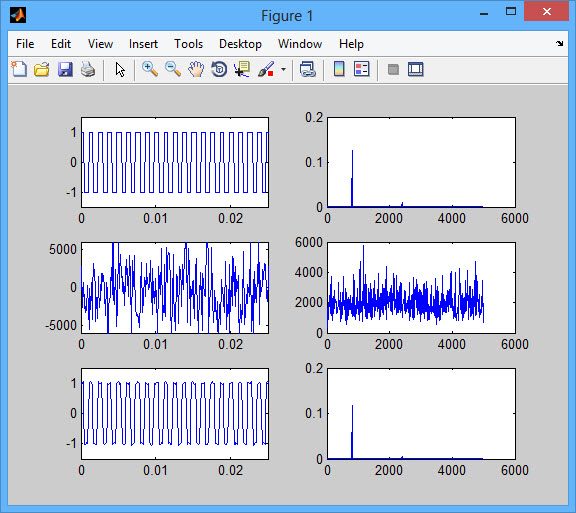Image resolution: width=576 pixels, height=513 pixels.
Task: Click inside the noisy 5000-range time plot
Action: tap(175, 288)
